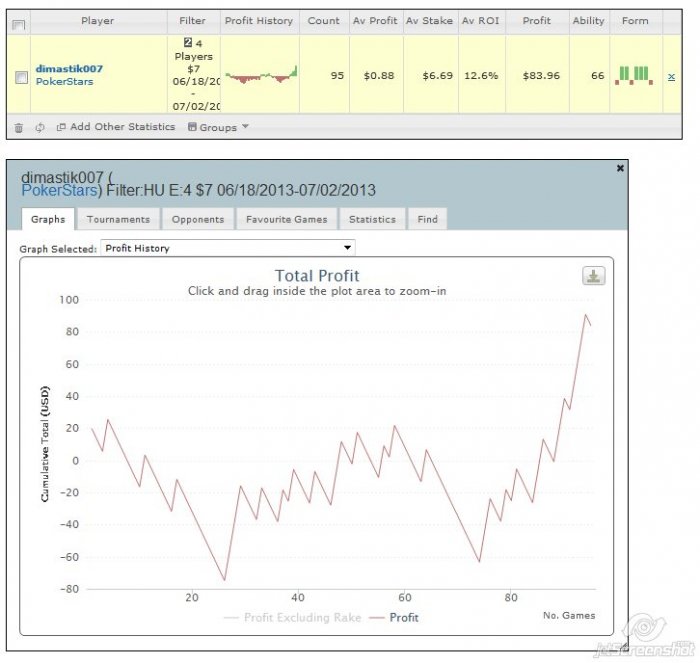This screenshot has height=663, width=700.
Task: Click the chart download export icon
Action: 594,276
